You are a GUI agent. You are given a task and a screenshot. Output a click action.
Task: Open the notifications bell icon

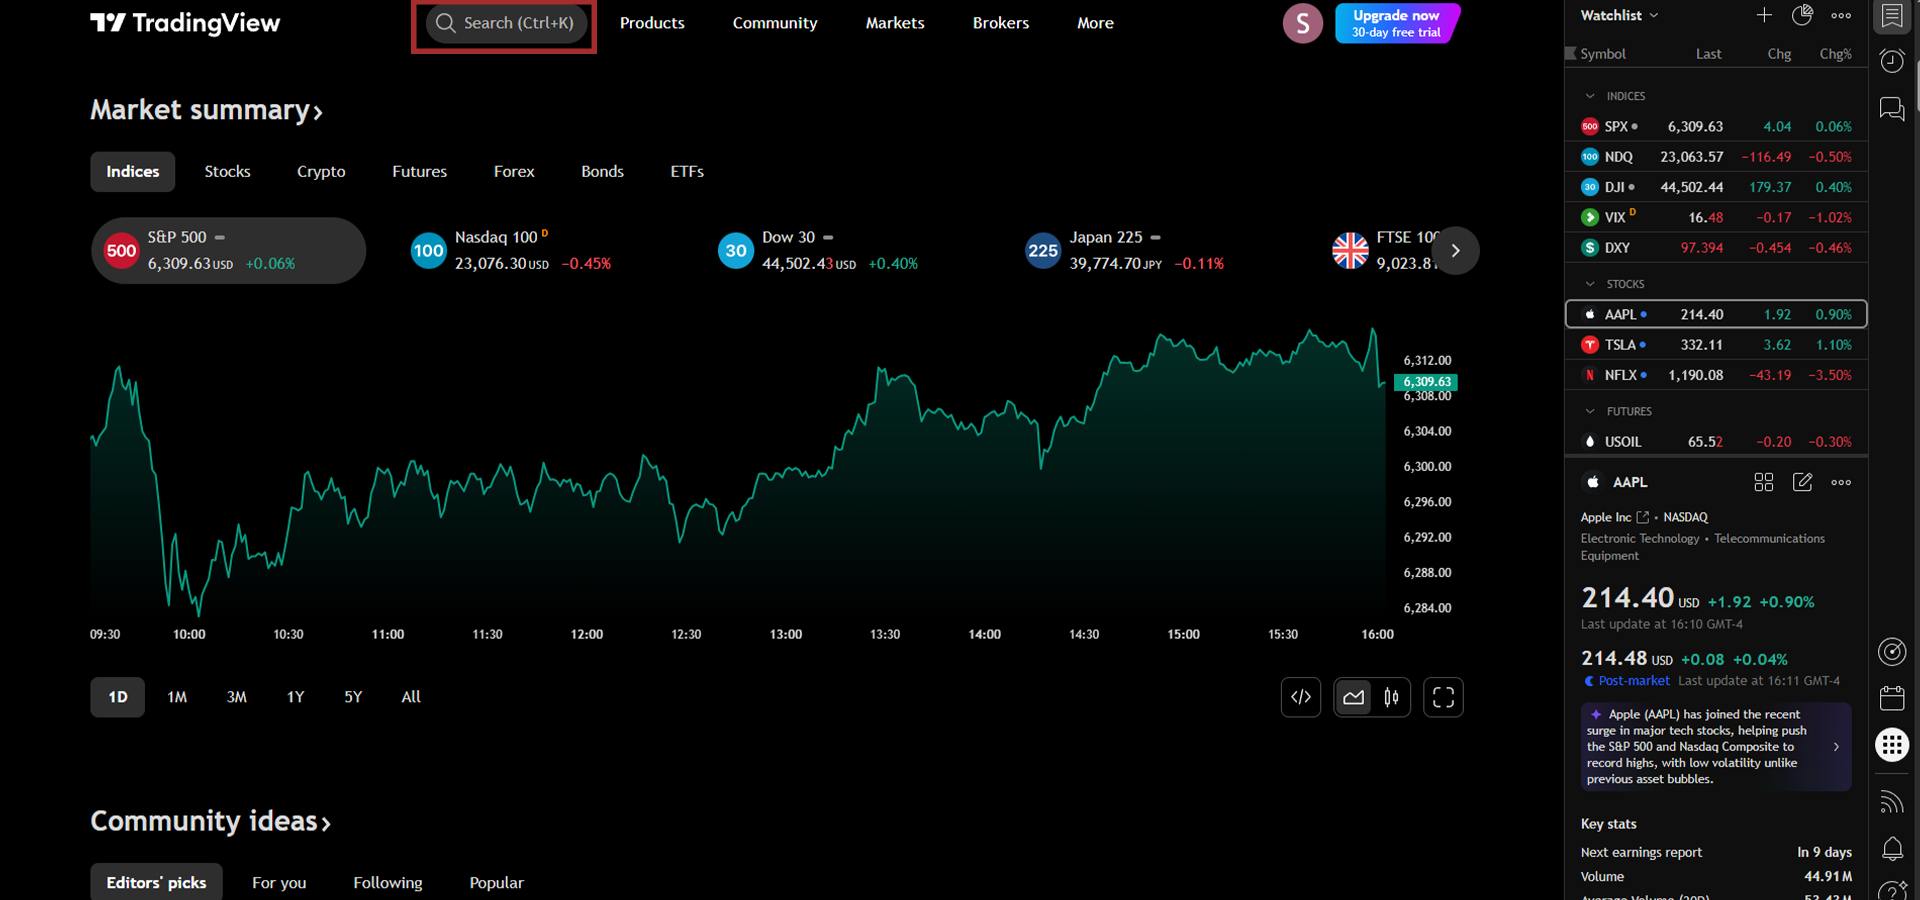[x=1892, y=849]
